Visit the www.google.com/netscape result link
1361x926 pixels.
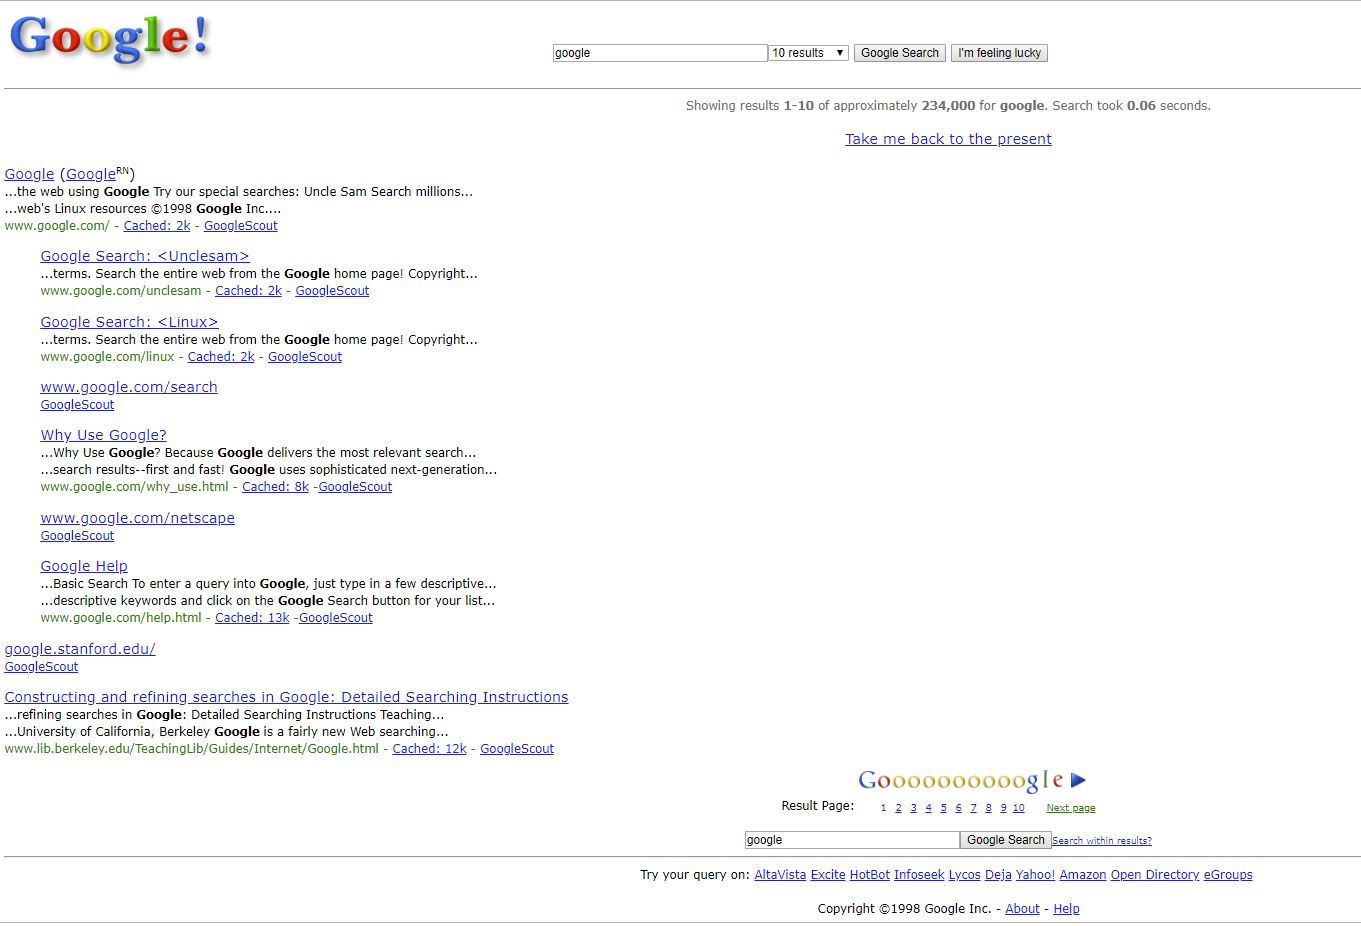138,518
